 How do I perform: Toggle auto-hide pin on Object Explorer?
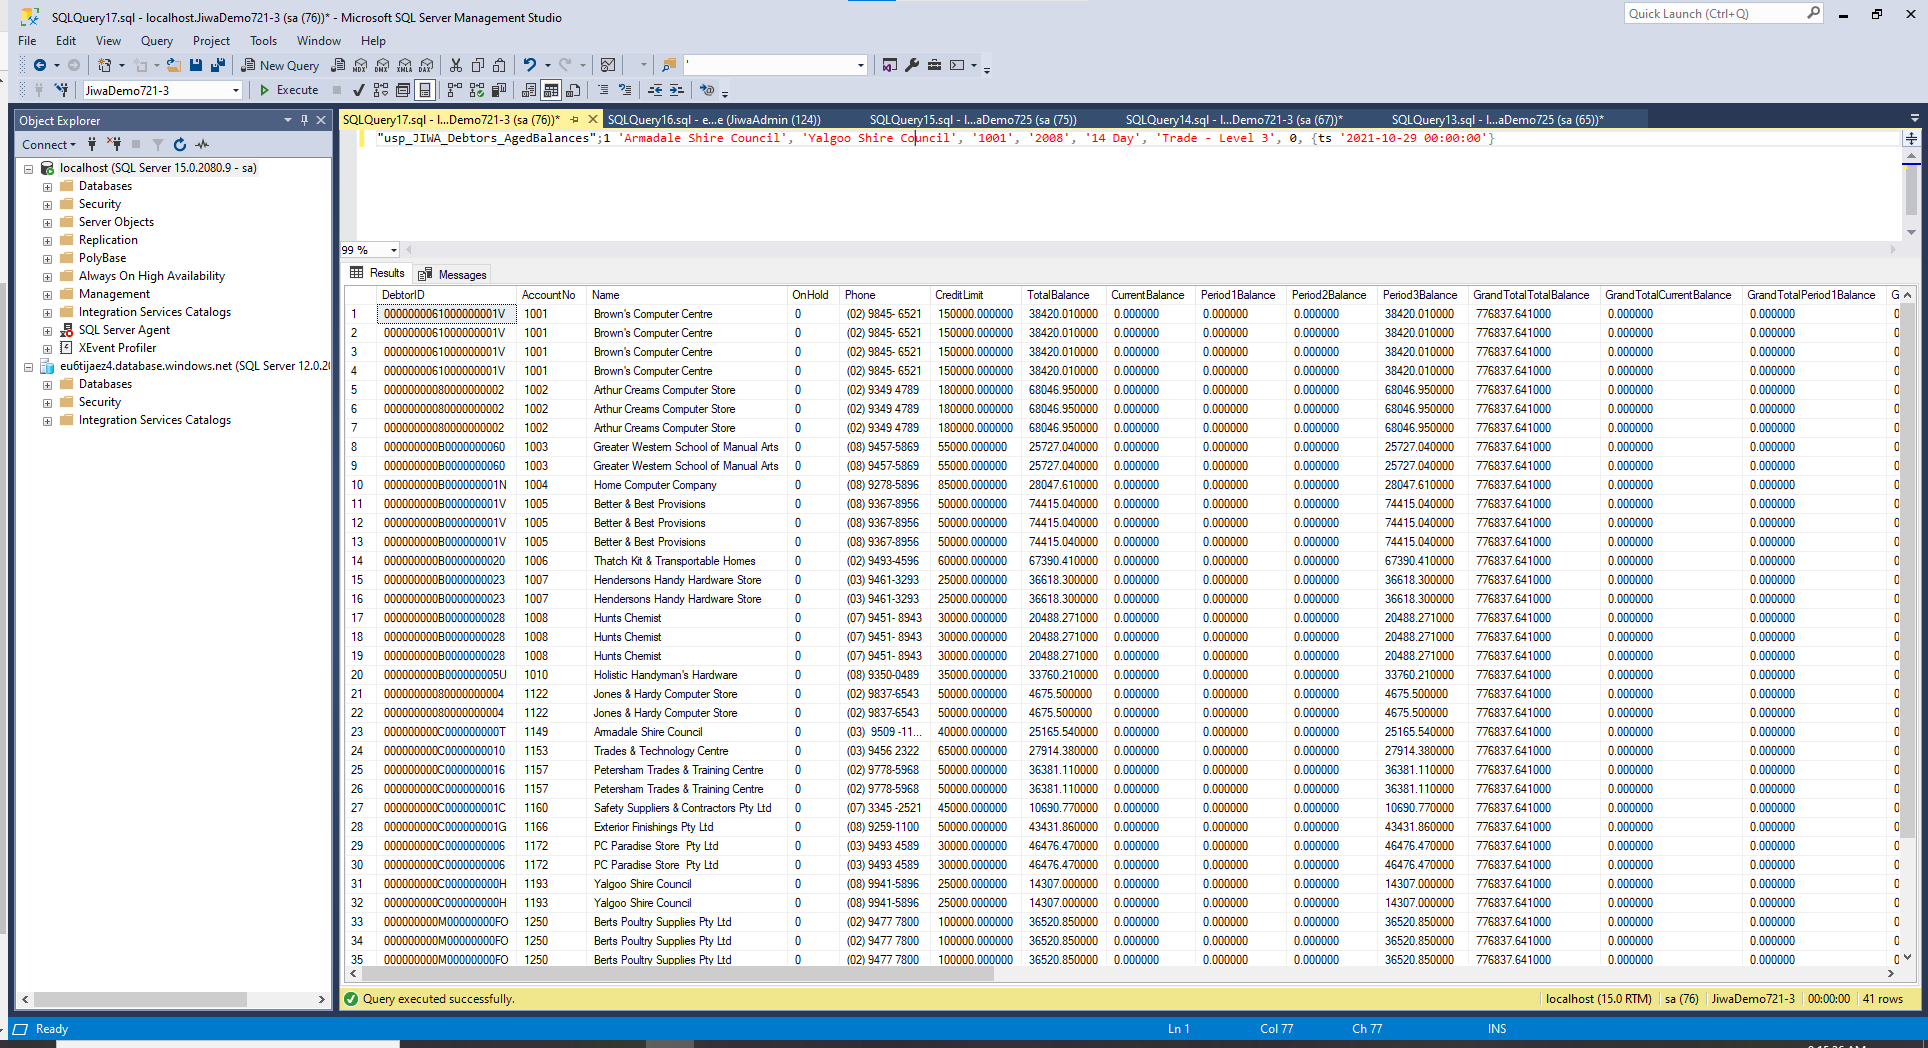point(304,120)
